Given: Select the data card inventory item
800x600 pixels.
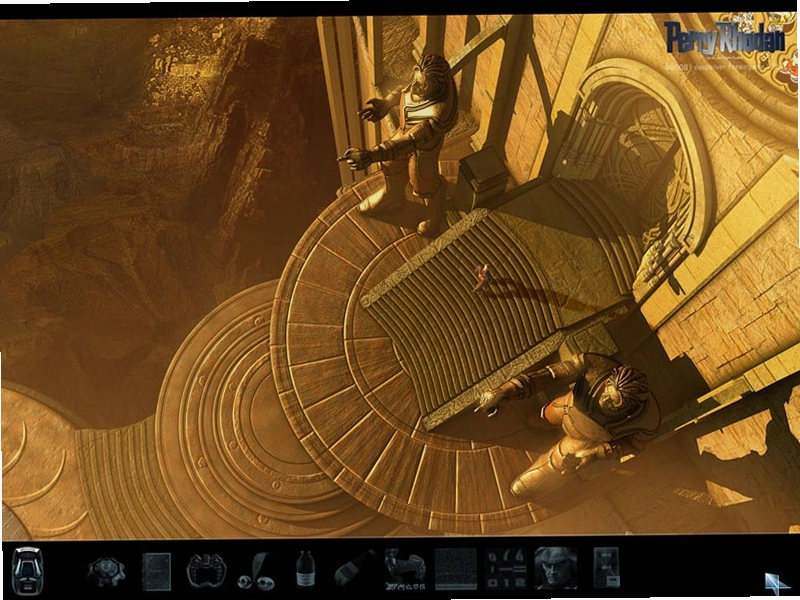Looking at the screenshot, I should pos(606,567).
